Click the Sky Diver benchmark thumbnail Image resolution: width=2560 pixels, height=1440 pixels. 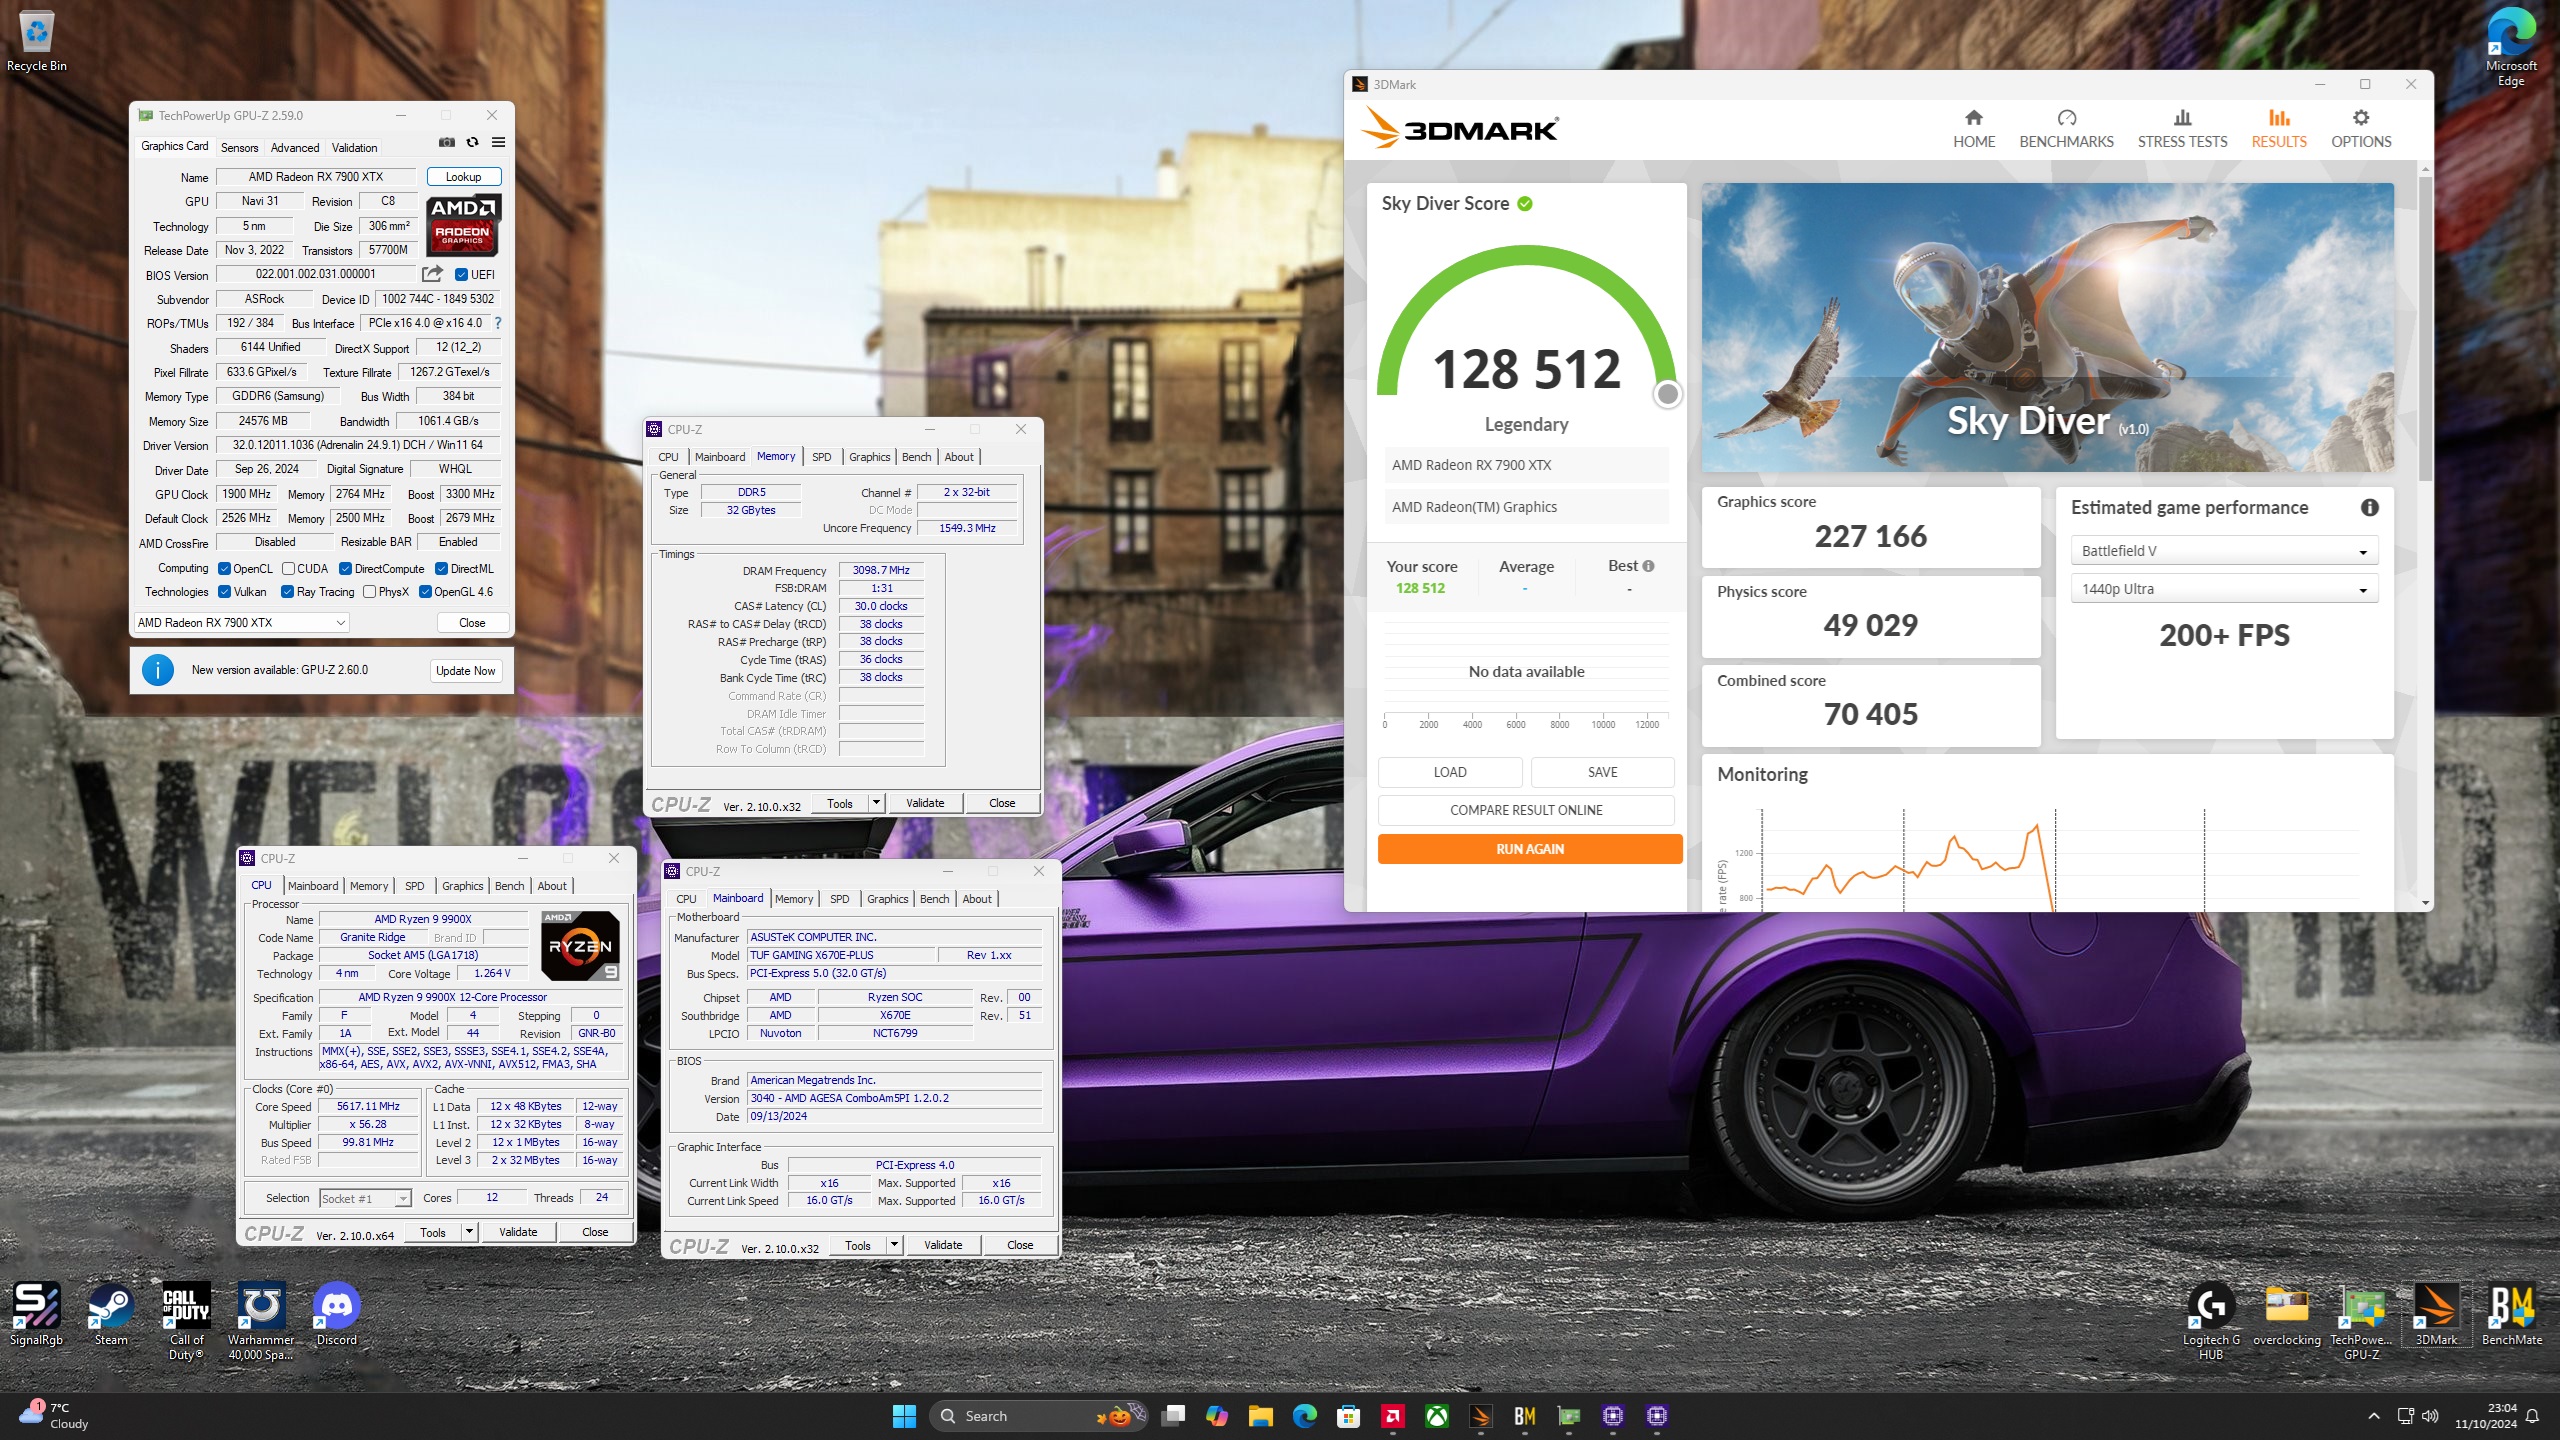click(x=2047, y=327)
